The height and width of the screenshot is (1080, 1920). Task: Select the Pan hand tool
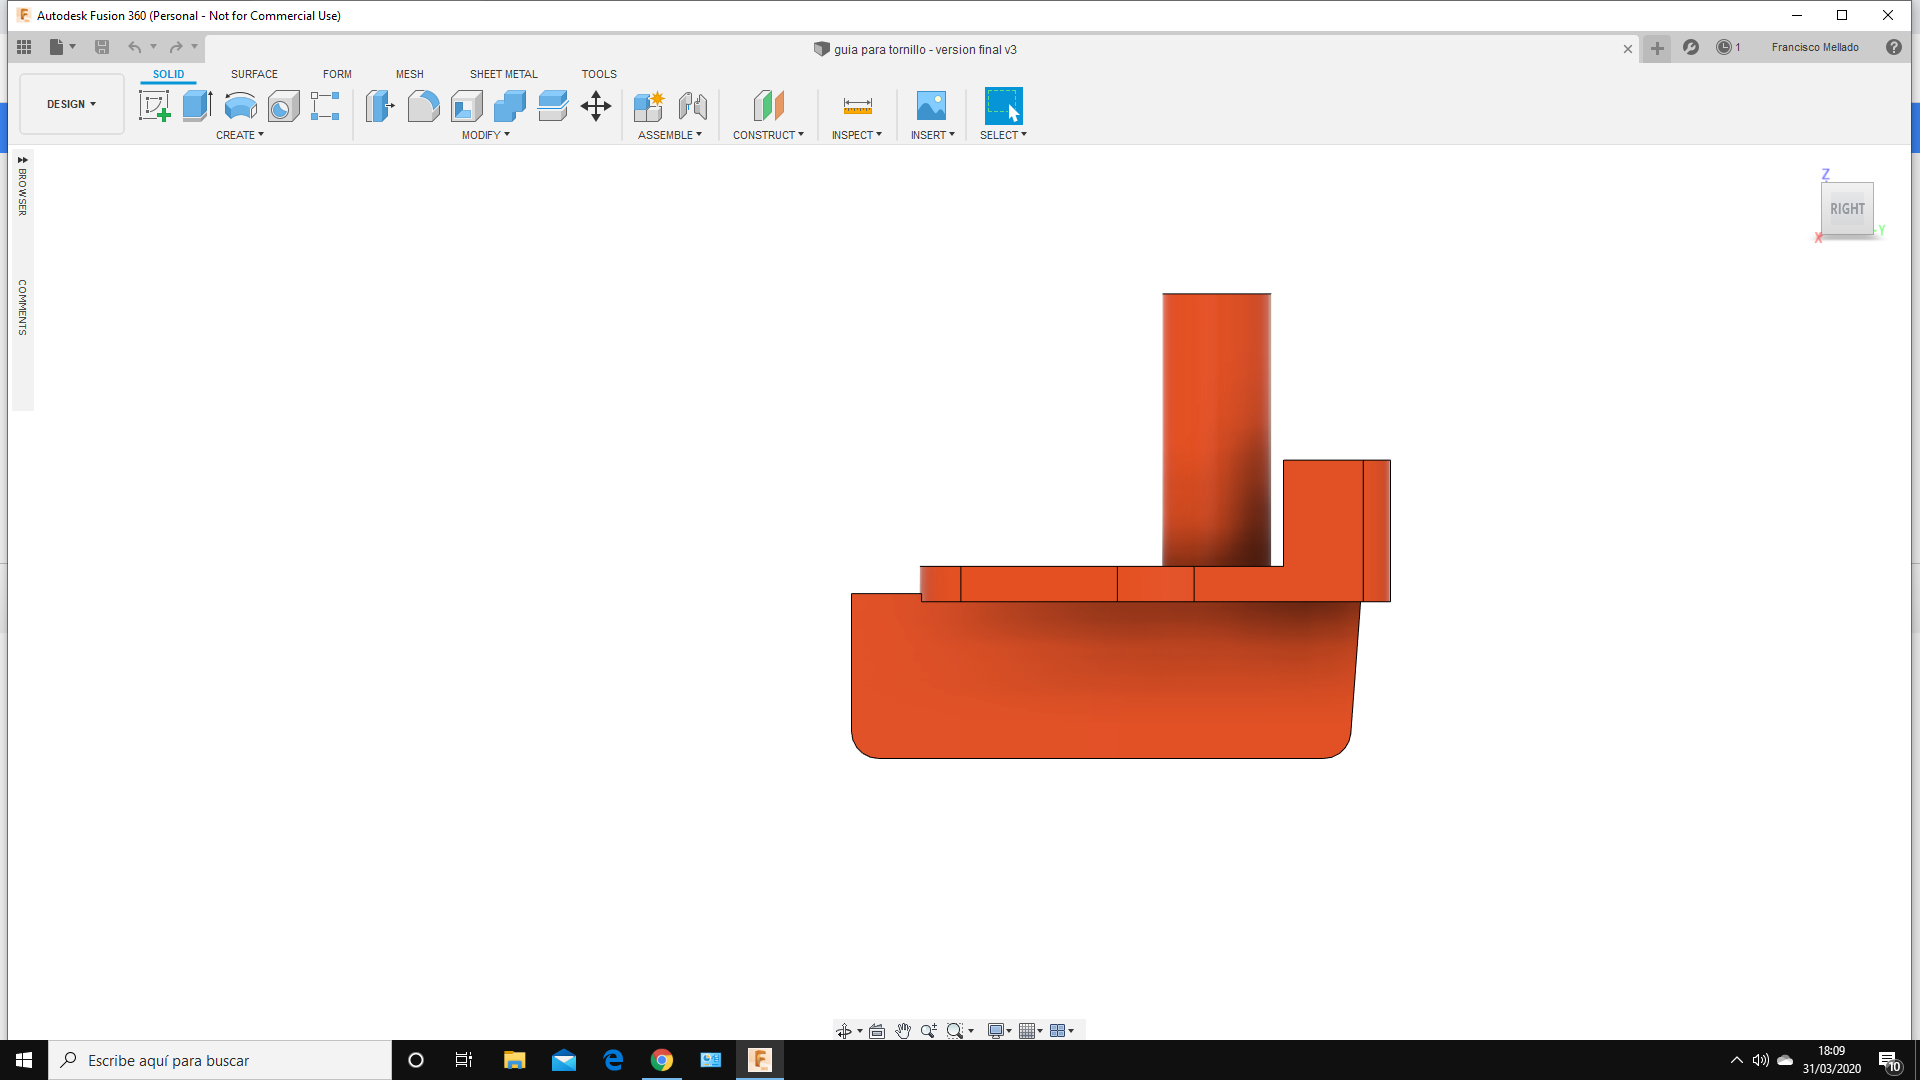coord(903,1031)
